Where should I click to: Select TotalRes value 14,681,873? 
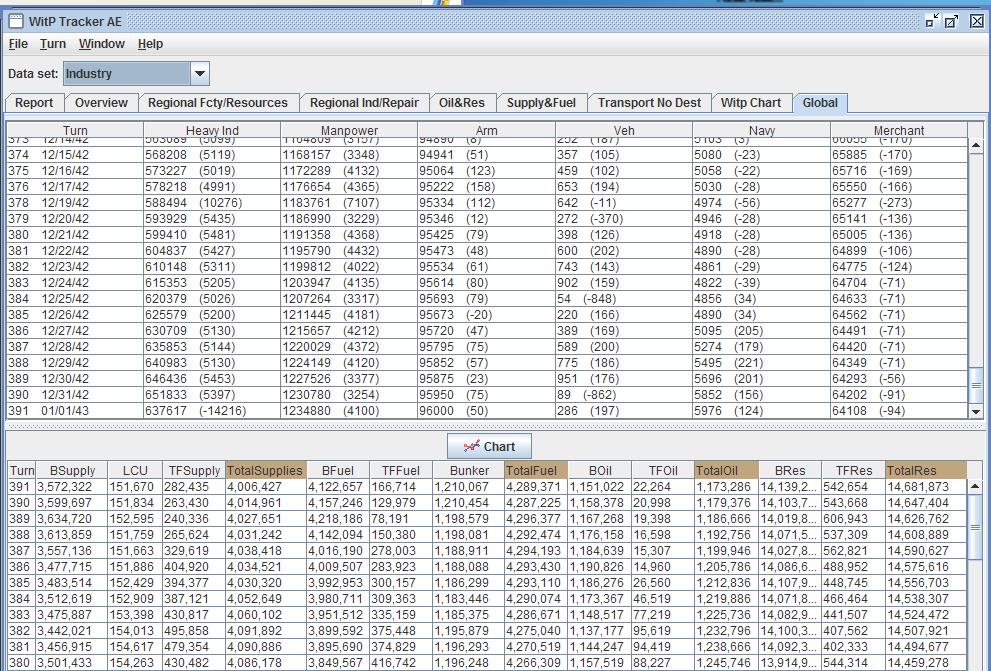coord(926,487)
